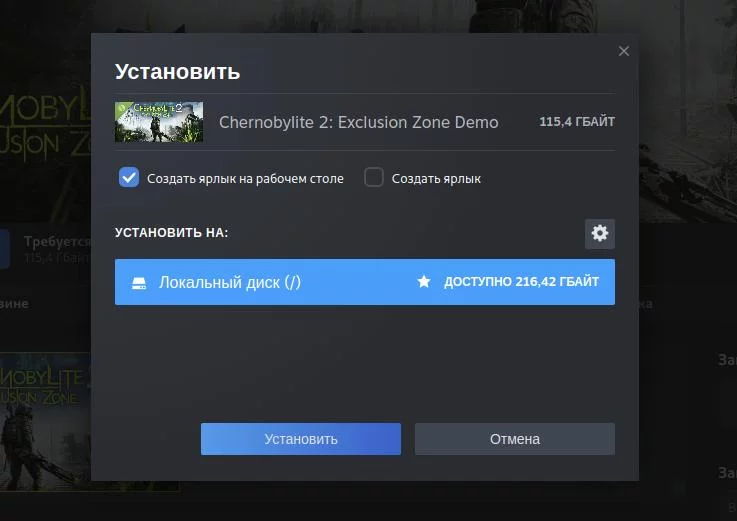The width and height of the screenshot is (737, 521).
Task: Click the blue Установить button
Action: [x=301, y=439]
